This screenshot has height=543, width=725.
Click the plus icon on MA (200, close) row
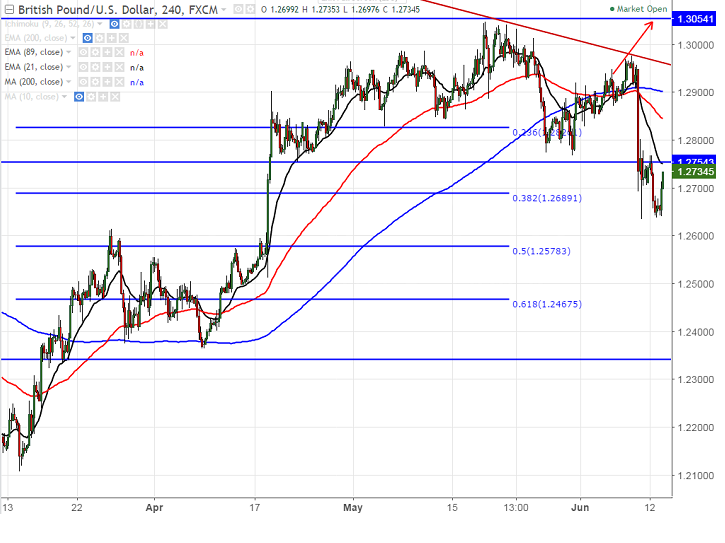pos(107,82)
